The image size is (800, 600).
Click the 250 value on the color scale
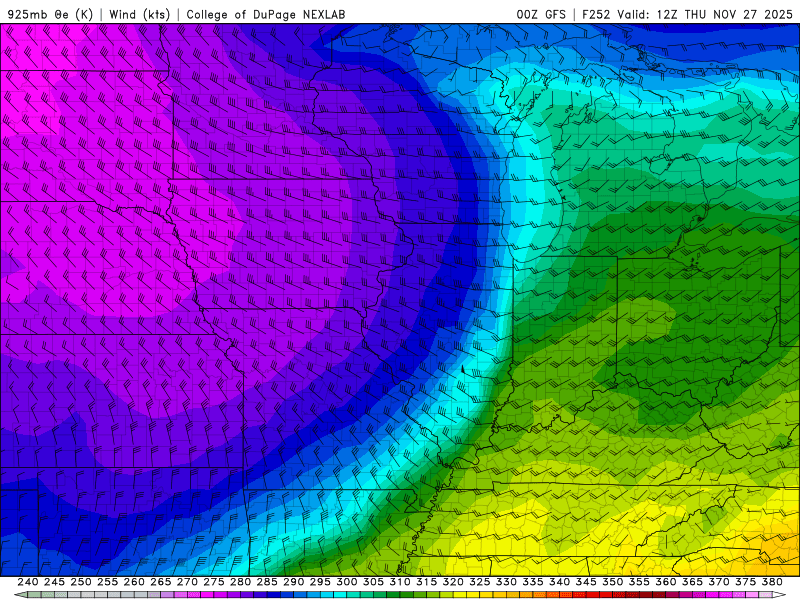[81, 582]
